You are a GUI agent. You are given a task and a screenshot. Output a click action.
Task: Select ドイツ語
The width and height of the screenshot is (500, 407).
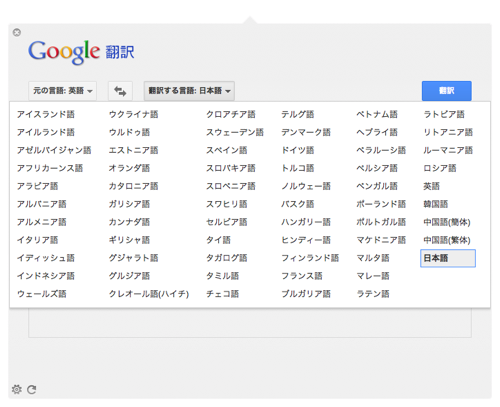[298, 150]
